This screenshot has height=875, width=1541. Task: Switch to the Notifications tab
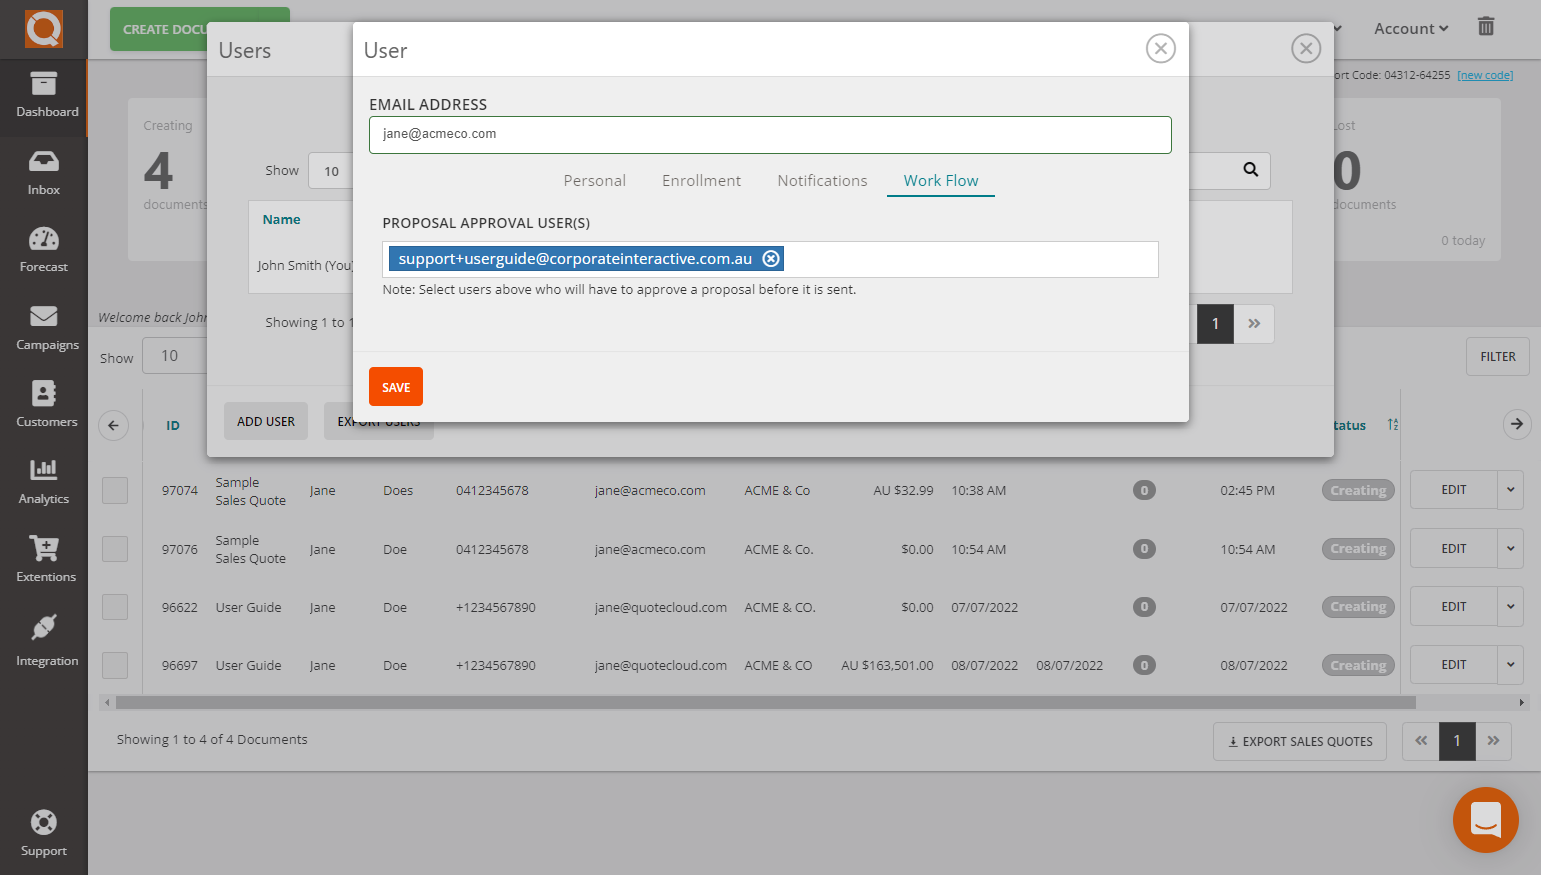click(822, 181)
